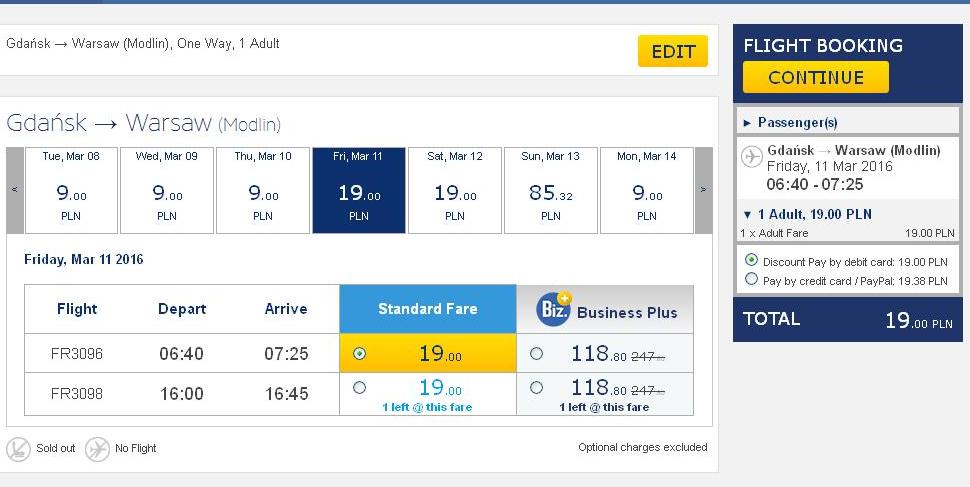Click the yellow CONTINUE button

point(815,77)
